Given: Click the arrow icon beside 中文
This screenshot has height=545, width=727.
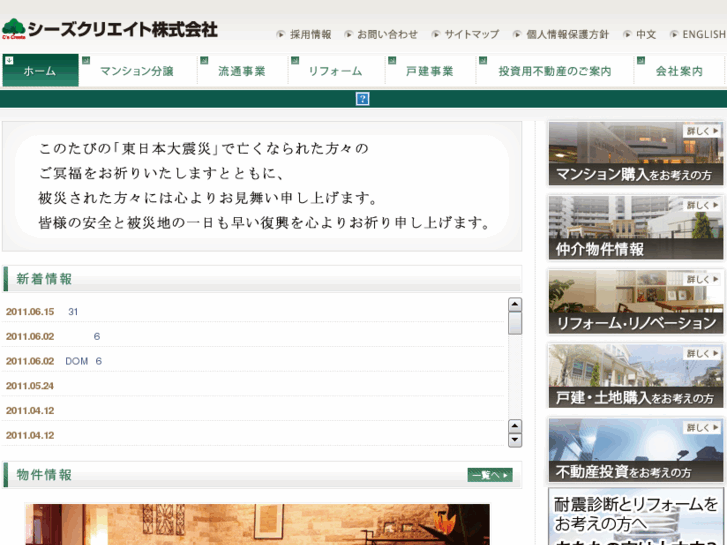Looking at the screenshot, I should point(627,34).
